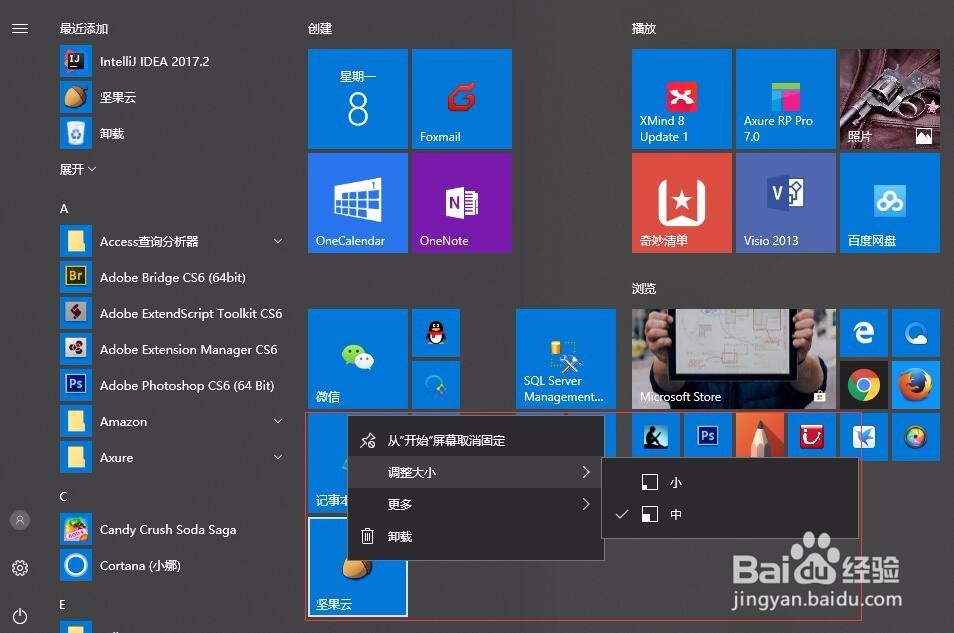Launch Cortana (小娜)
The height and width of the screenshot is (633, 954).
pyautogui.click(x=120, y=565)
